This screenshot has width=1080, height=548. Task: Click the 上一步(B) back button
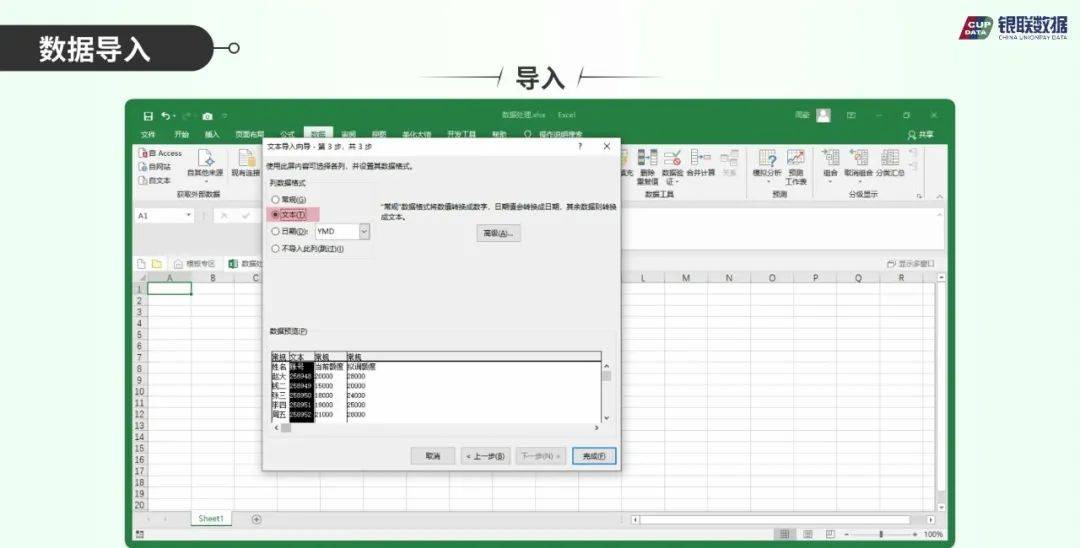click(486, 456)
